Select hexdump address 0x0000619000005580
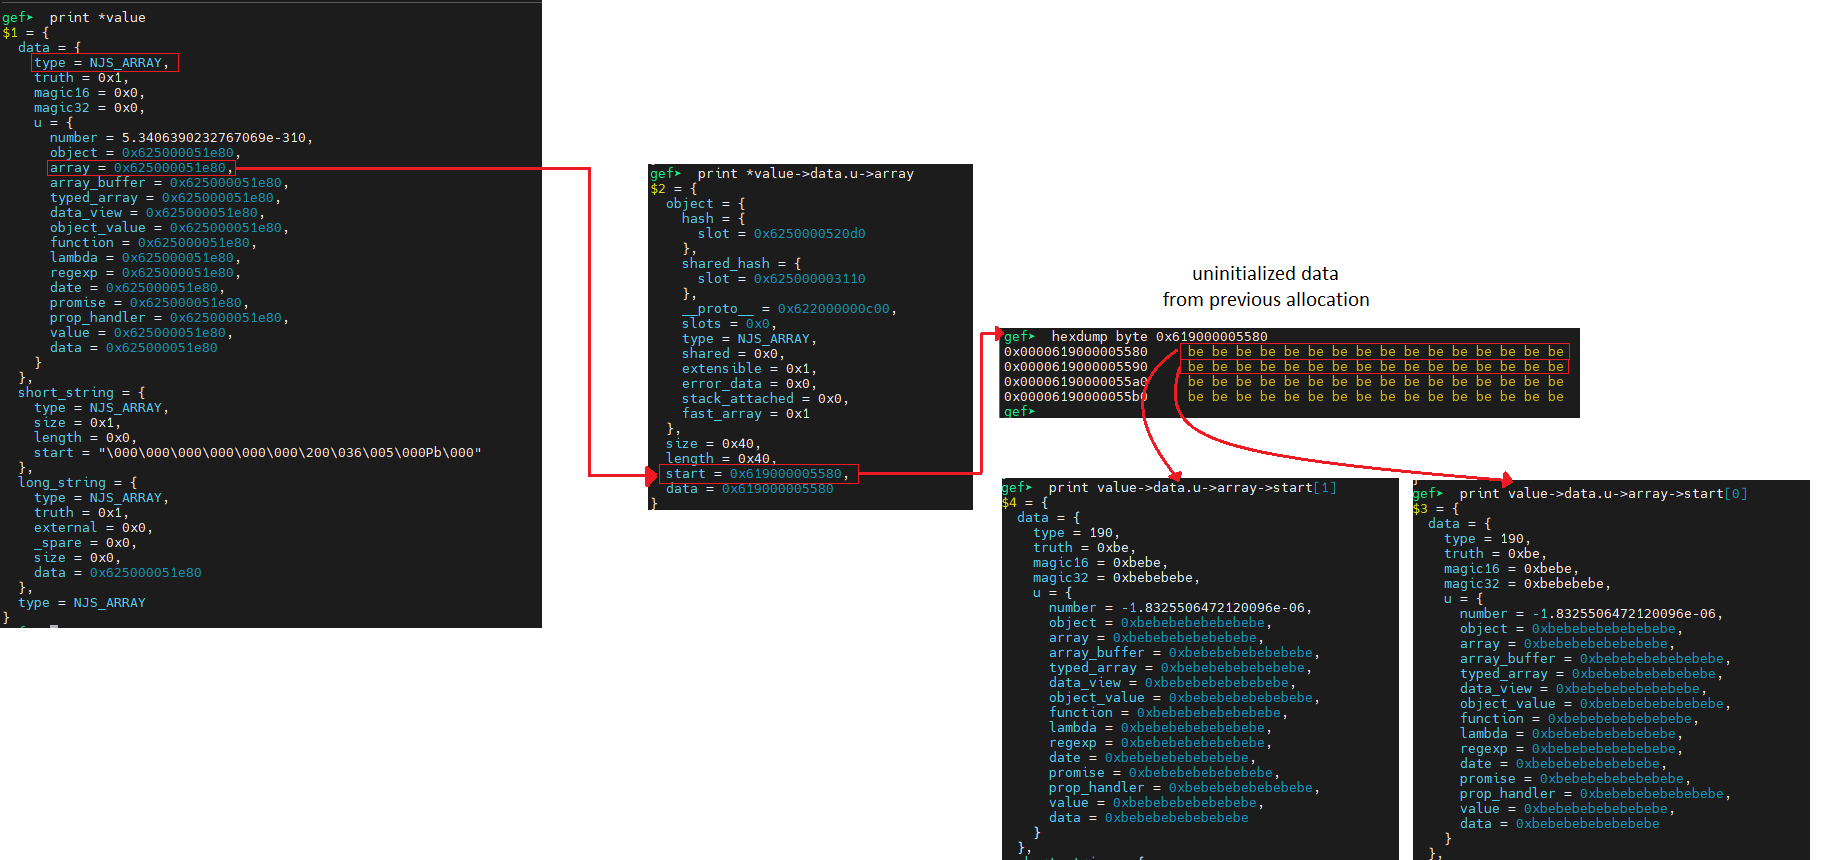1827x860 pixels. pyautogui.click(x=1075, y=351)
